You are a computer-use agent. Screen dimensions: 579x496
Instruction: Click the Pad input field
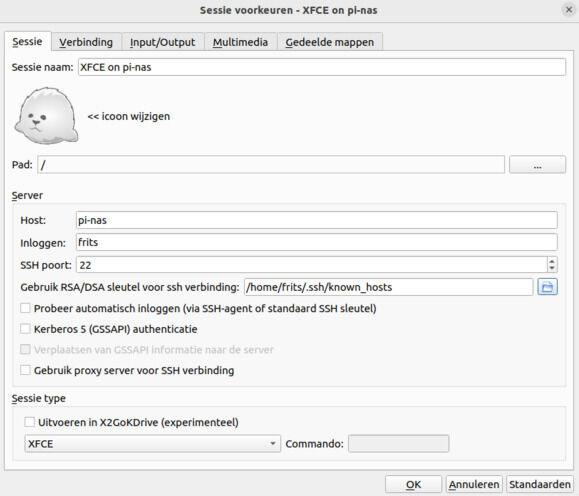(271, 164)
